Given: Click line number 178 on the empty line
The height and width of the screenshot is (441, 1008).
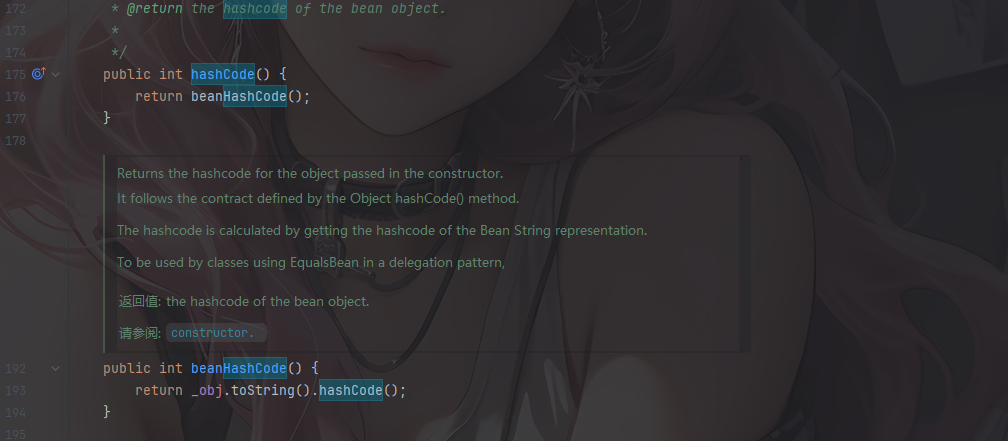Looking at the screenshot, I should (x=15, y=140).
